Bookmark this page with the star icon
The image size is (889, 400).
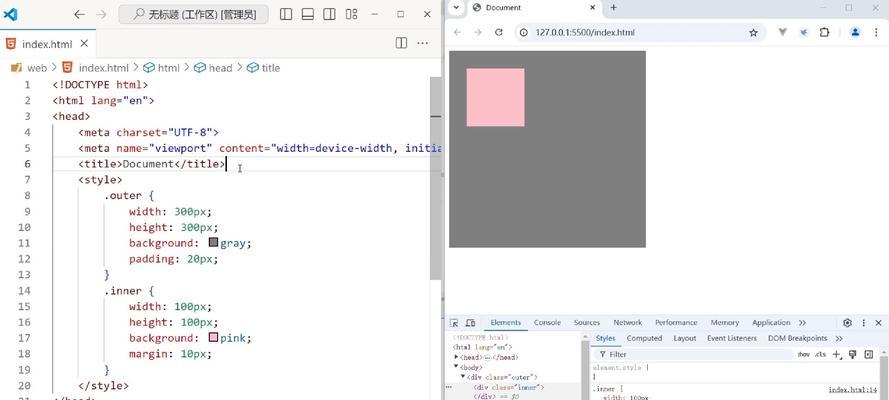753,33
